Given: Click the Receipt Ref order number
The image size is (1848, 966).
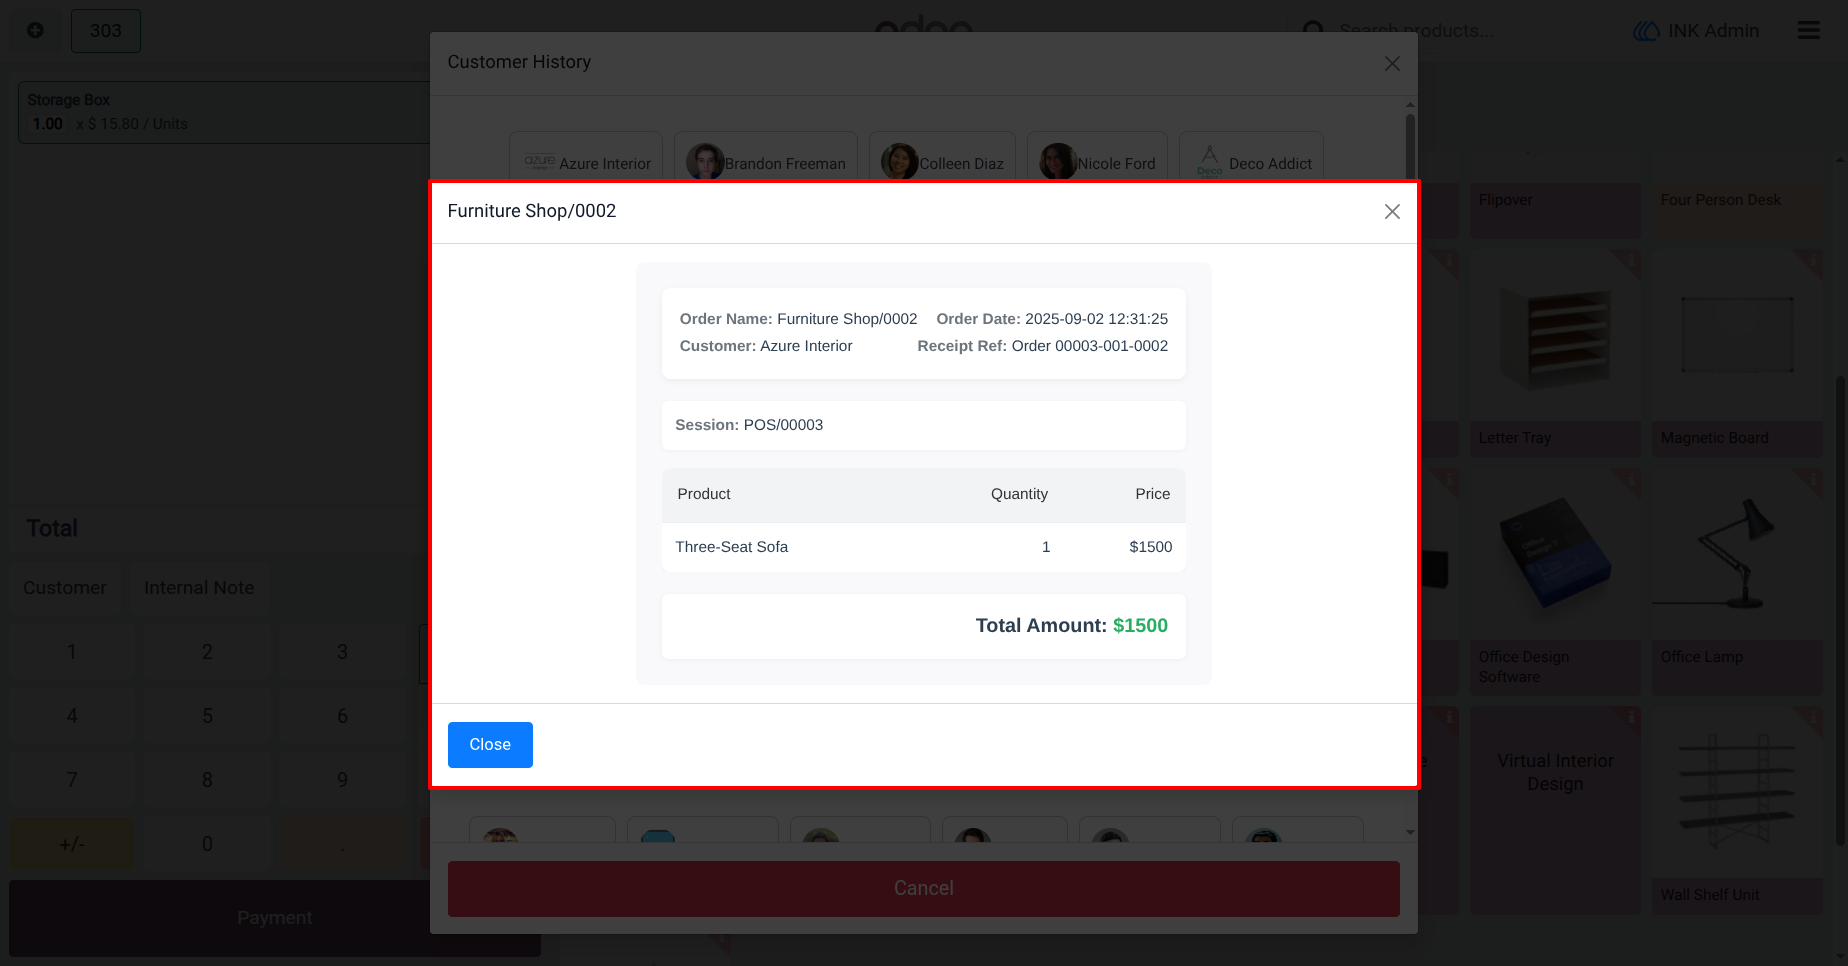Looking at the screenshot, I should 1090,346.
